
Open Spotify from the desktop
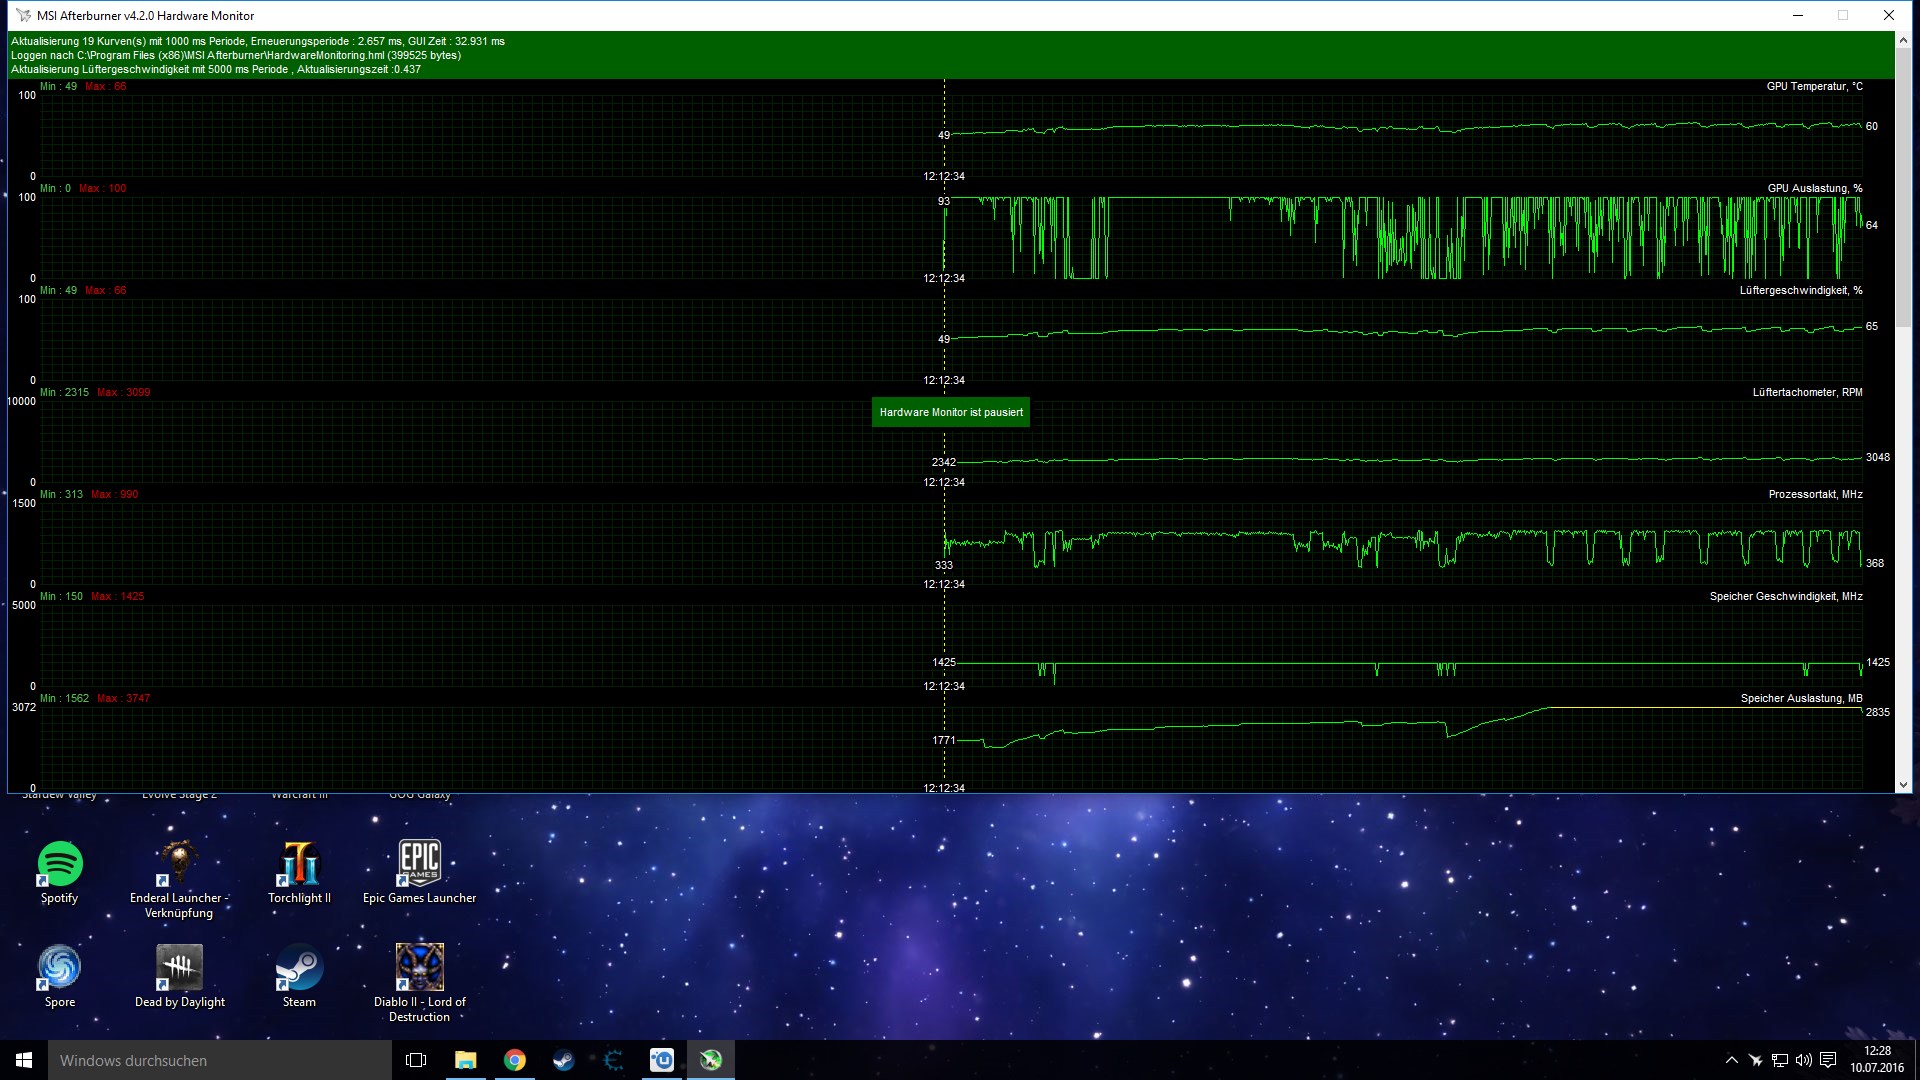click(60, 864)
